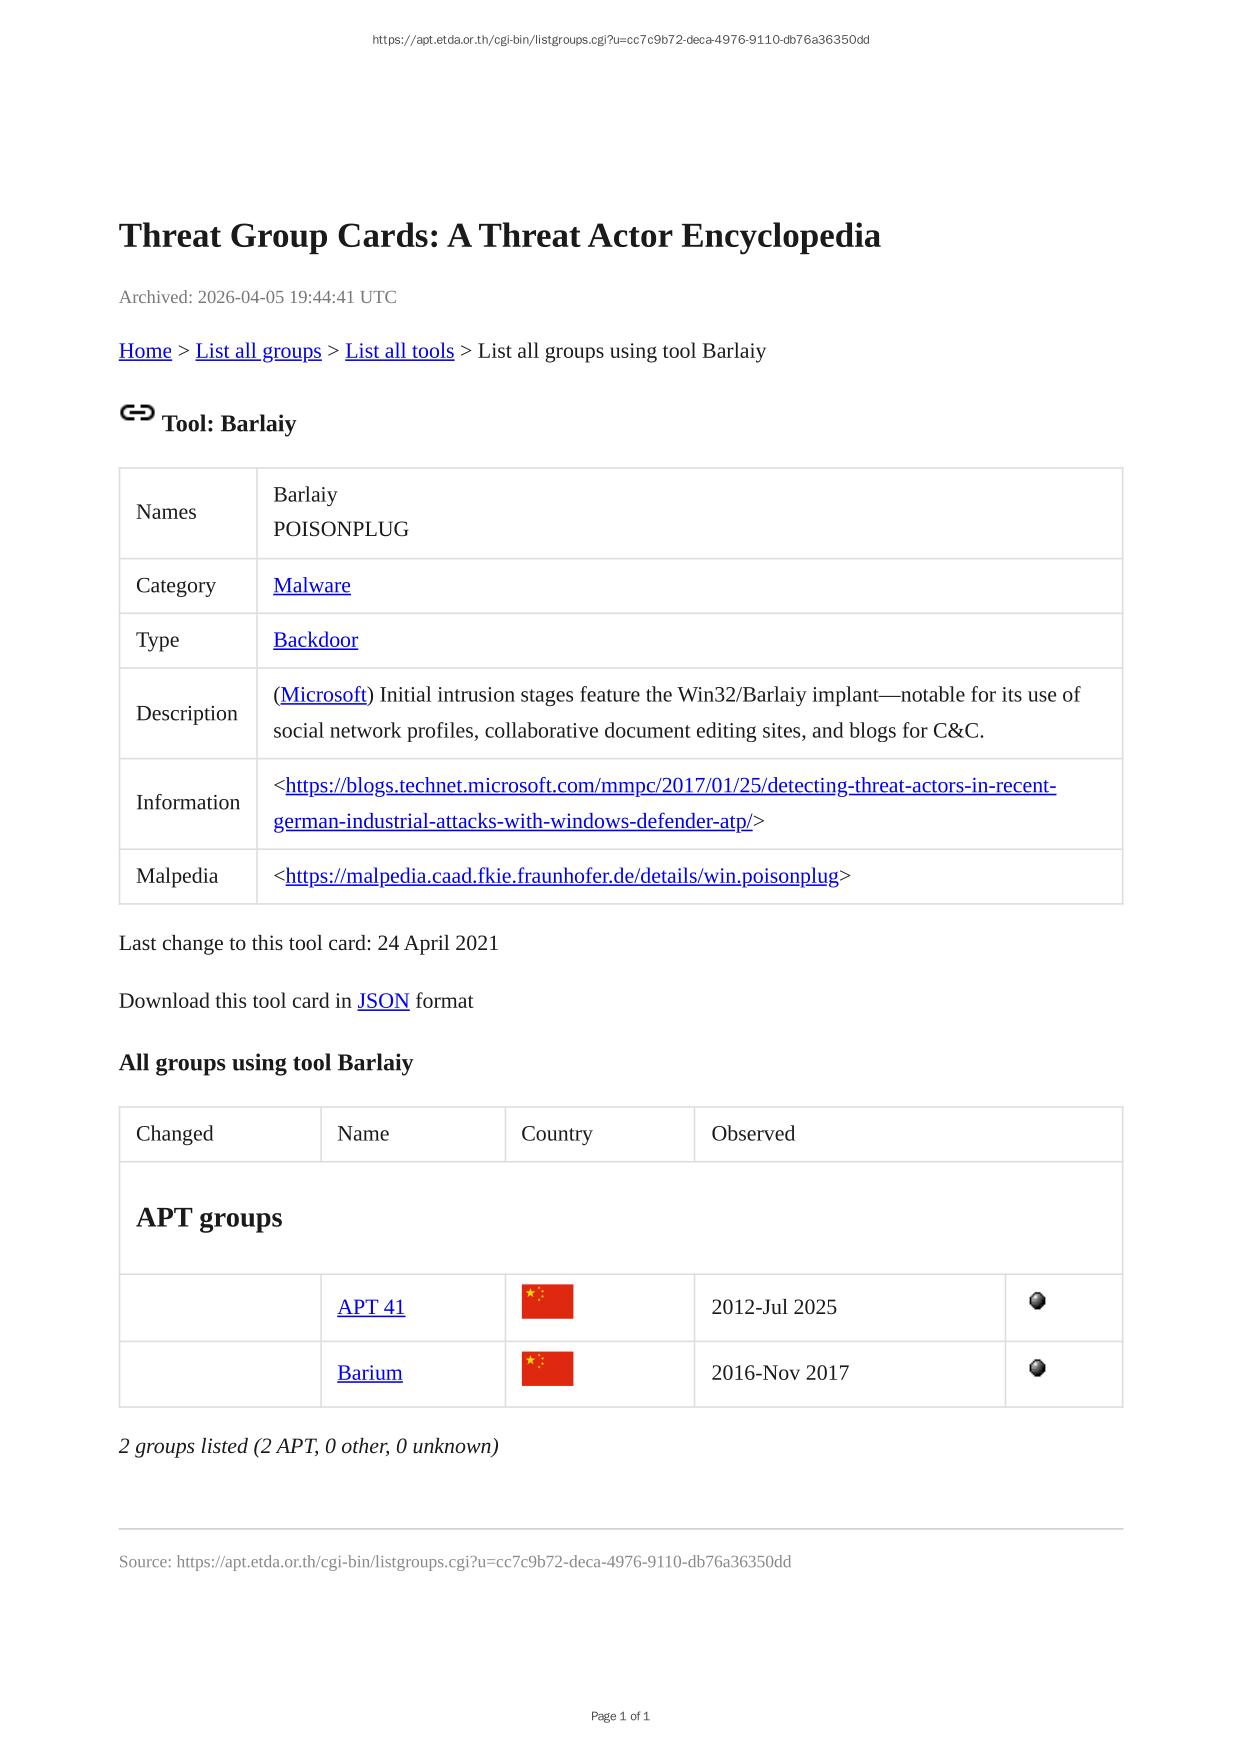Open the Malware category link
The height and width of the screenshot is (1756, 1242).
312,585
